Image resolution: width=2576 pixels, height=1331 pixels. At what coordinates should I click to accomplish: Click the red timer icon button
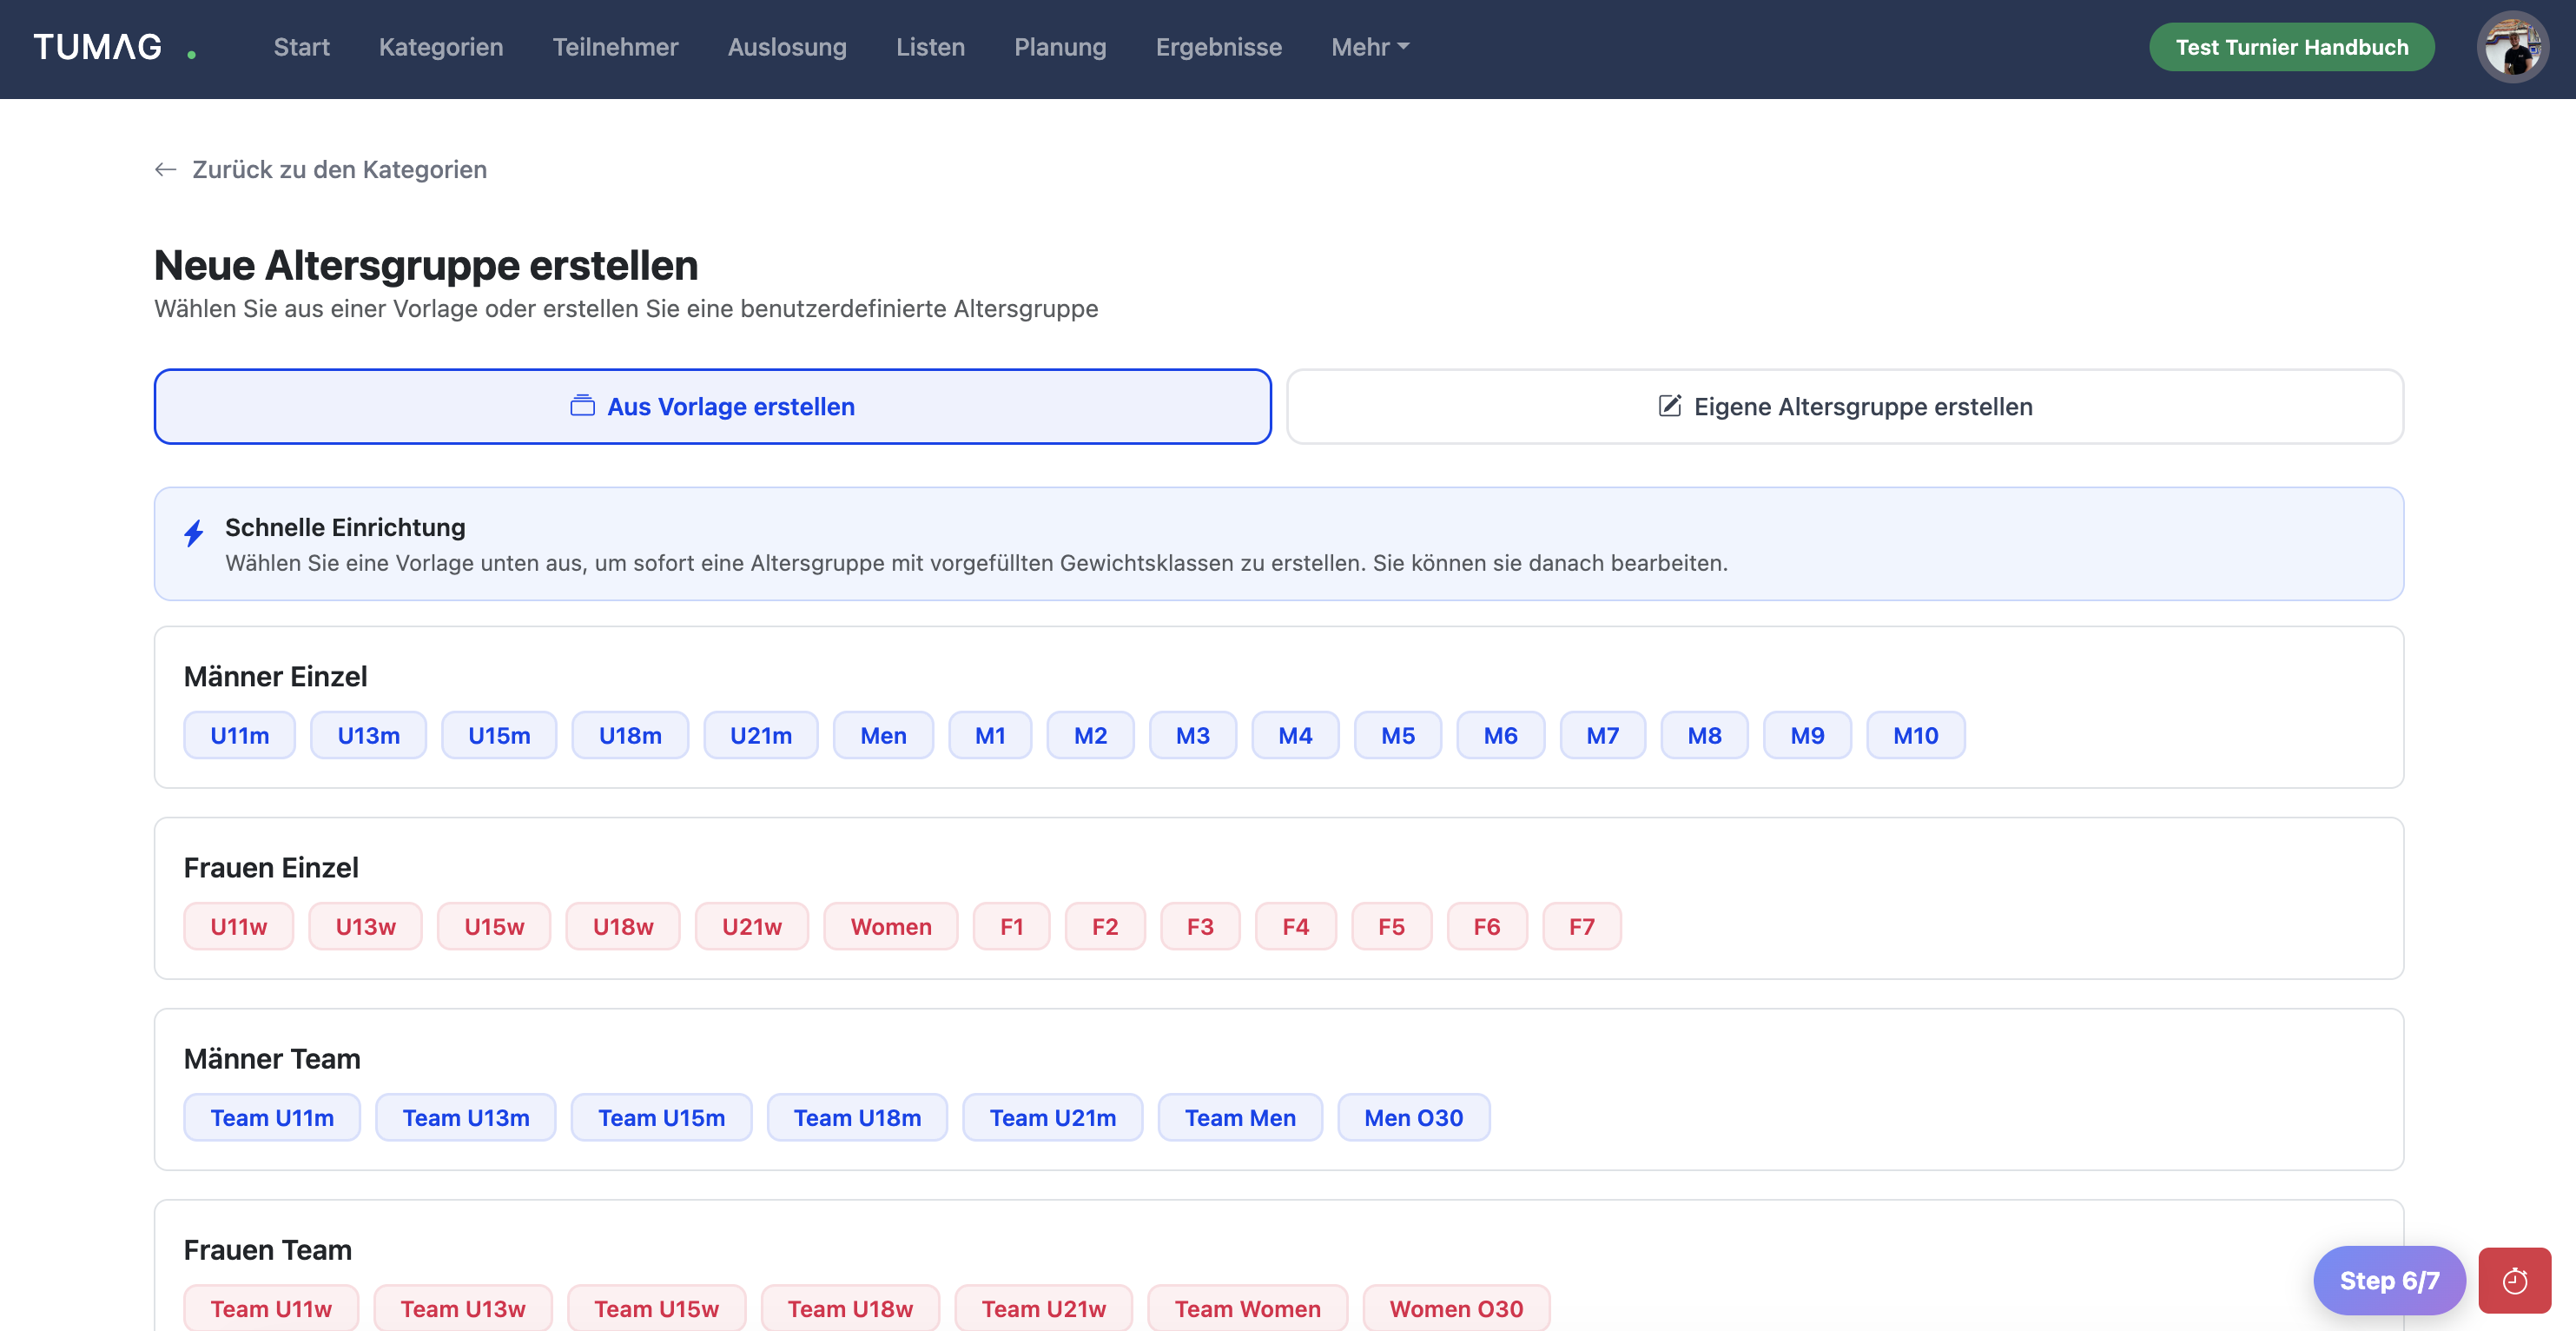coord(2514,1280)
